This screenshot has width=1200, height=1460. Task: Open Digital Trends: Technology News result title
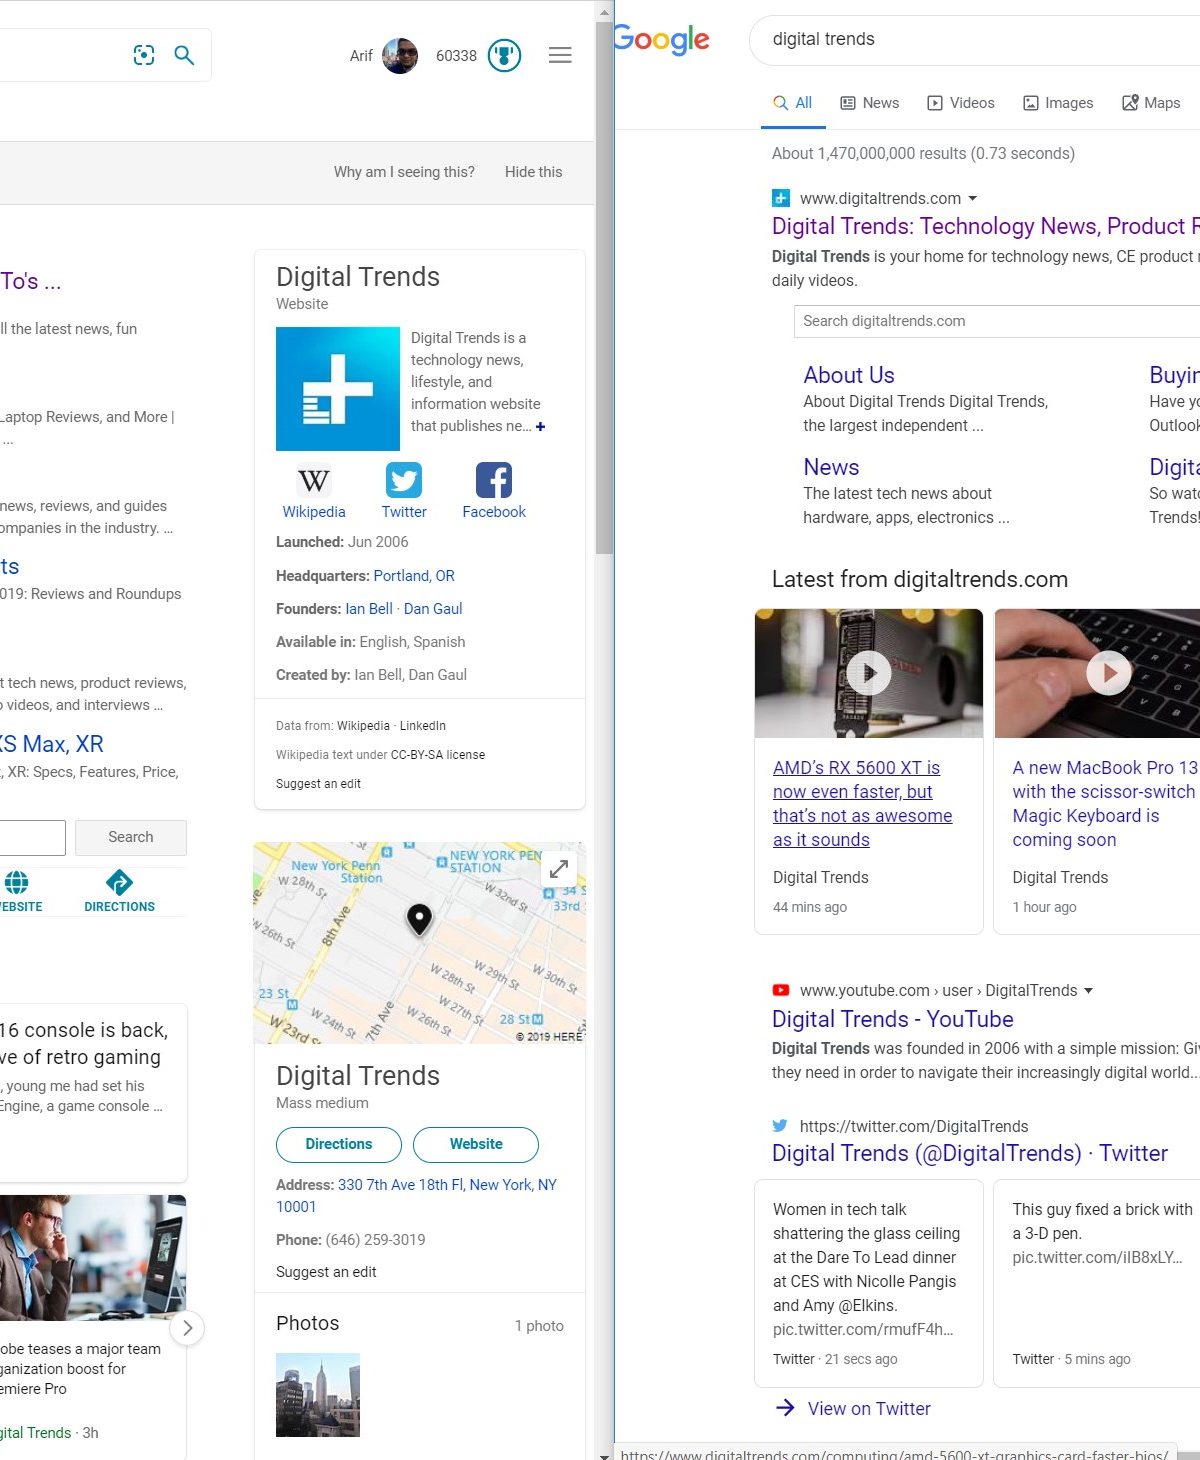[x=986, y=227]
